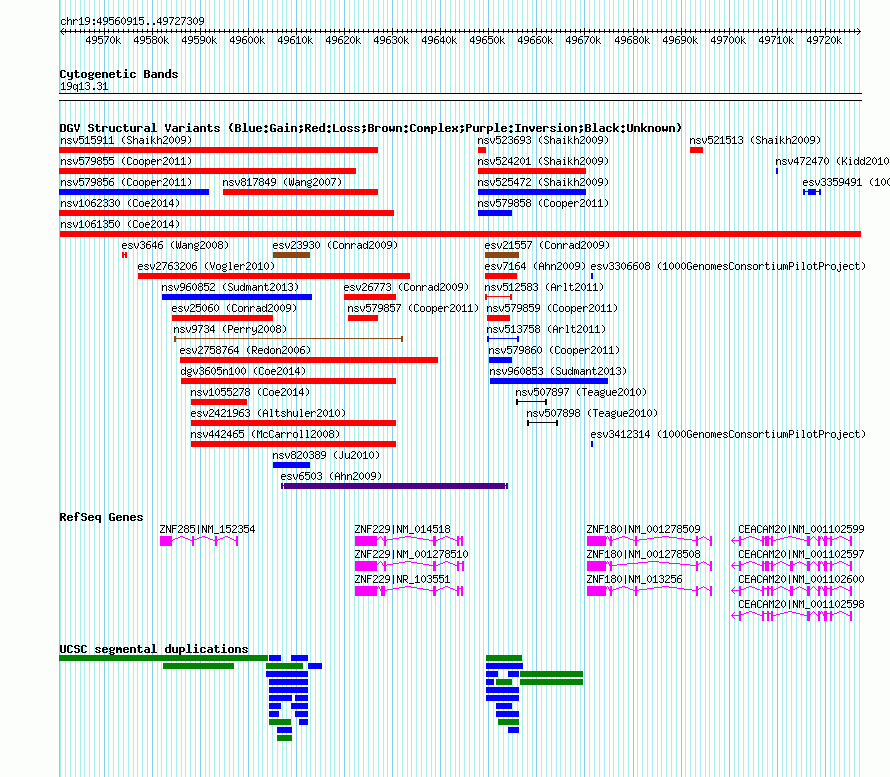Viewport: 890px width, 777px height.
Task: Click the nsv579857 (Cooper2011) label
Action: click(413, 308)
